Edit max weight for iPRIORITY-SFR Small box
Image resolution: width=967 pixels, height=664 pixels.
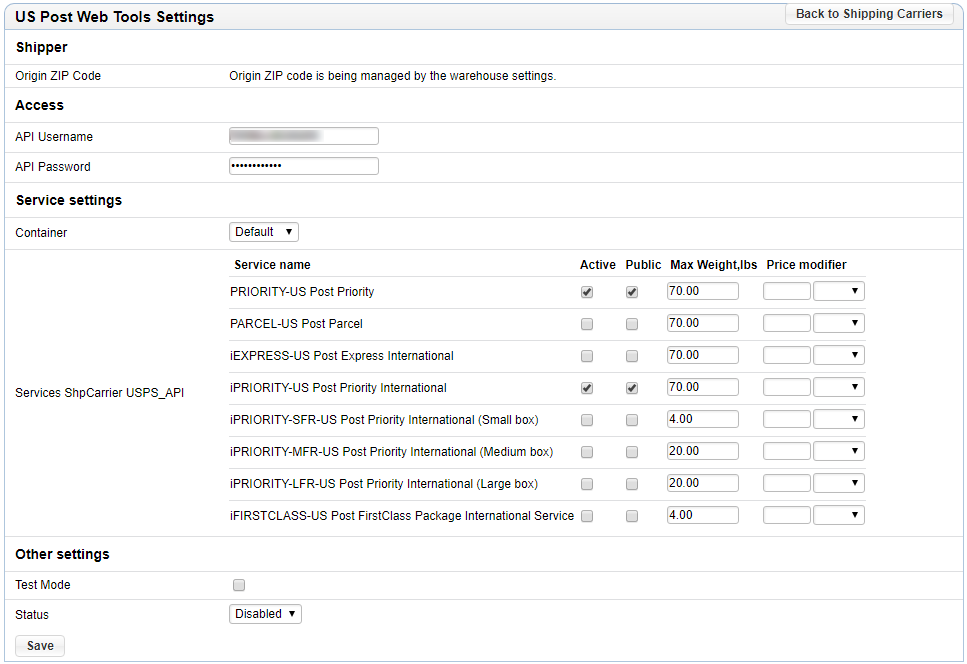(702, 419)
